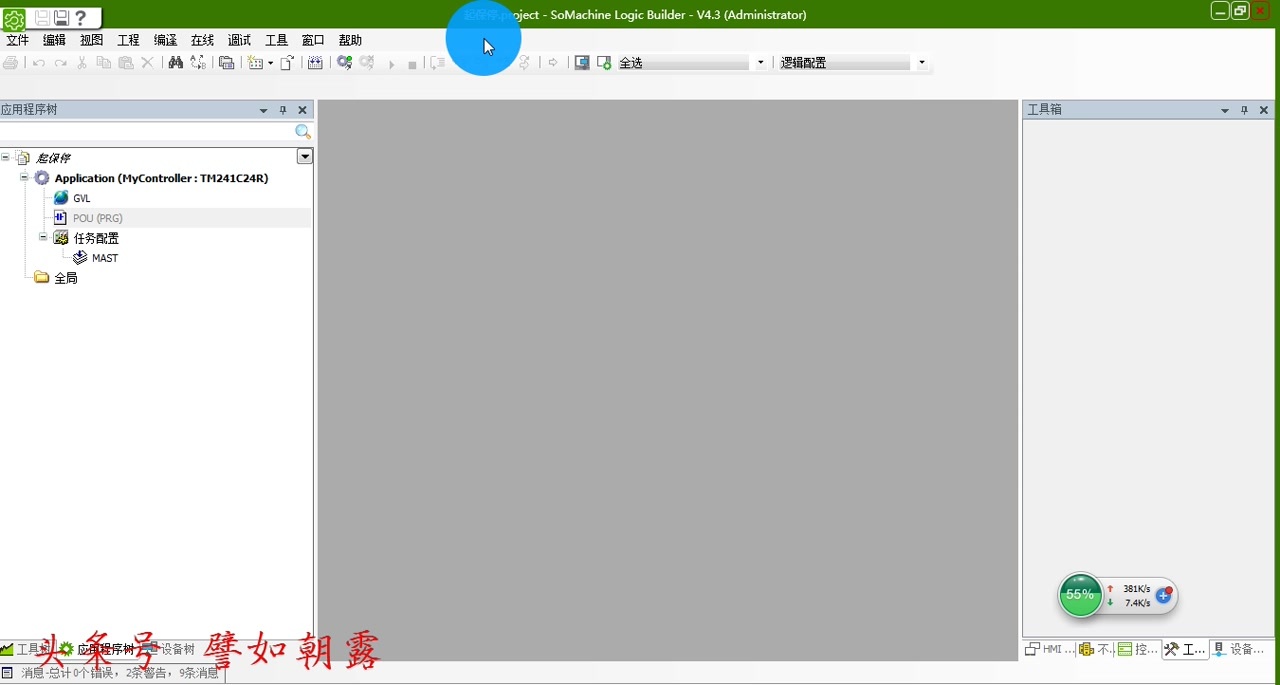Open dropdown button on the 起保停 row

tap(305, 156)
